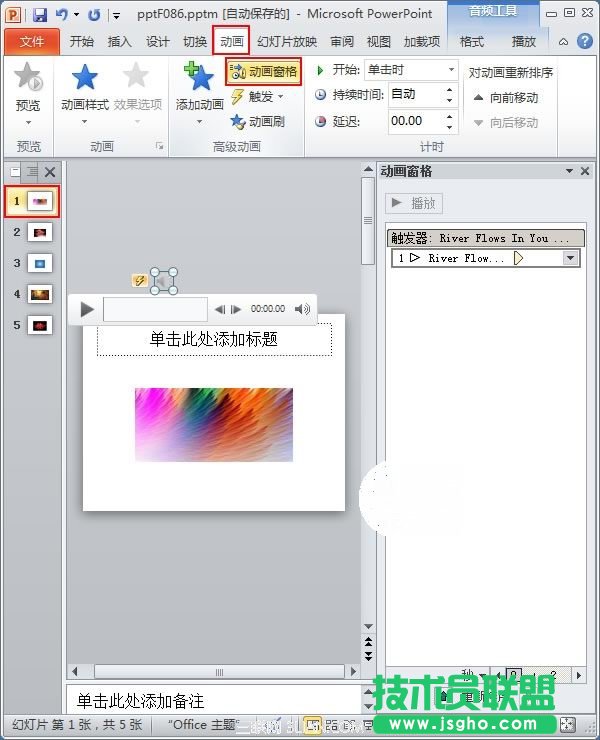Viewport: 600px width, 740px height.
Task: Open the 审阅 tab
Action: 342,42
